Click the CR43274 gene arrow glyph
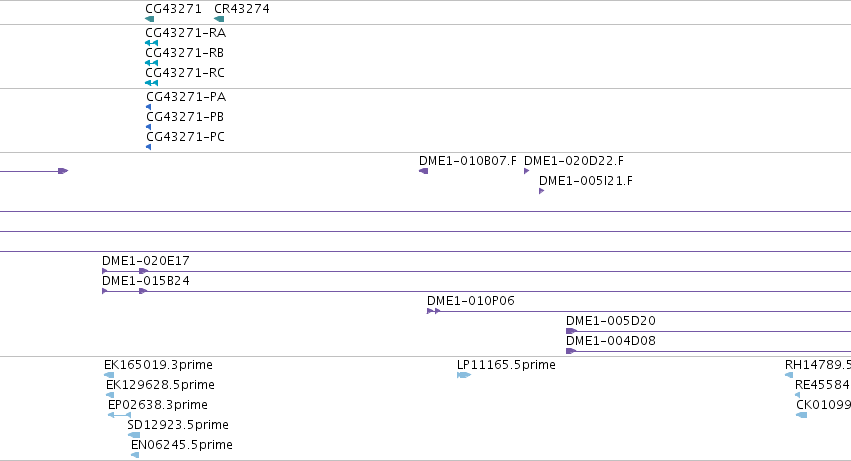 (219, 19)
